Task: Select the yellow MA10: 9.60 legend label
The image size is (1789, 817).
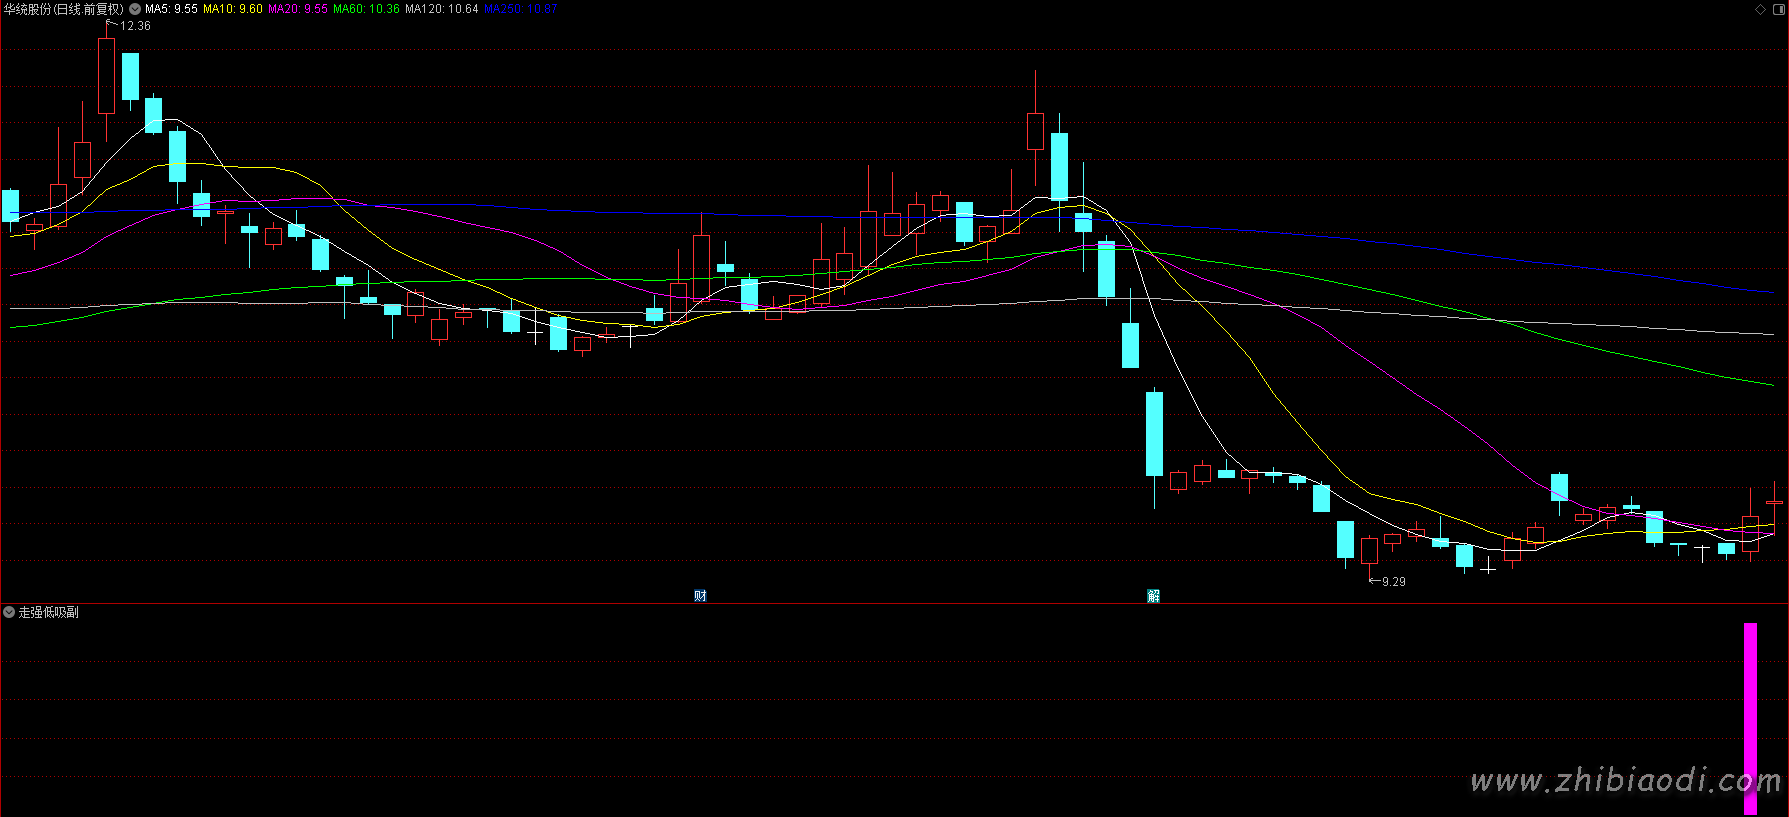Action: (232, 9)
